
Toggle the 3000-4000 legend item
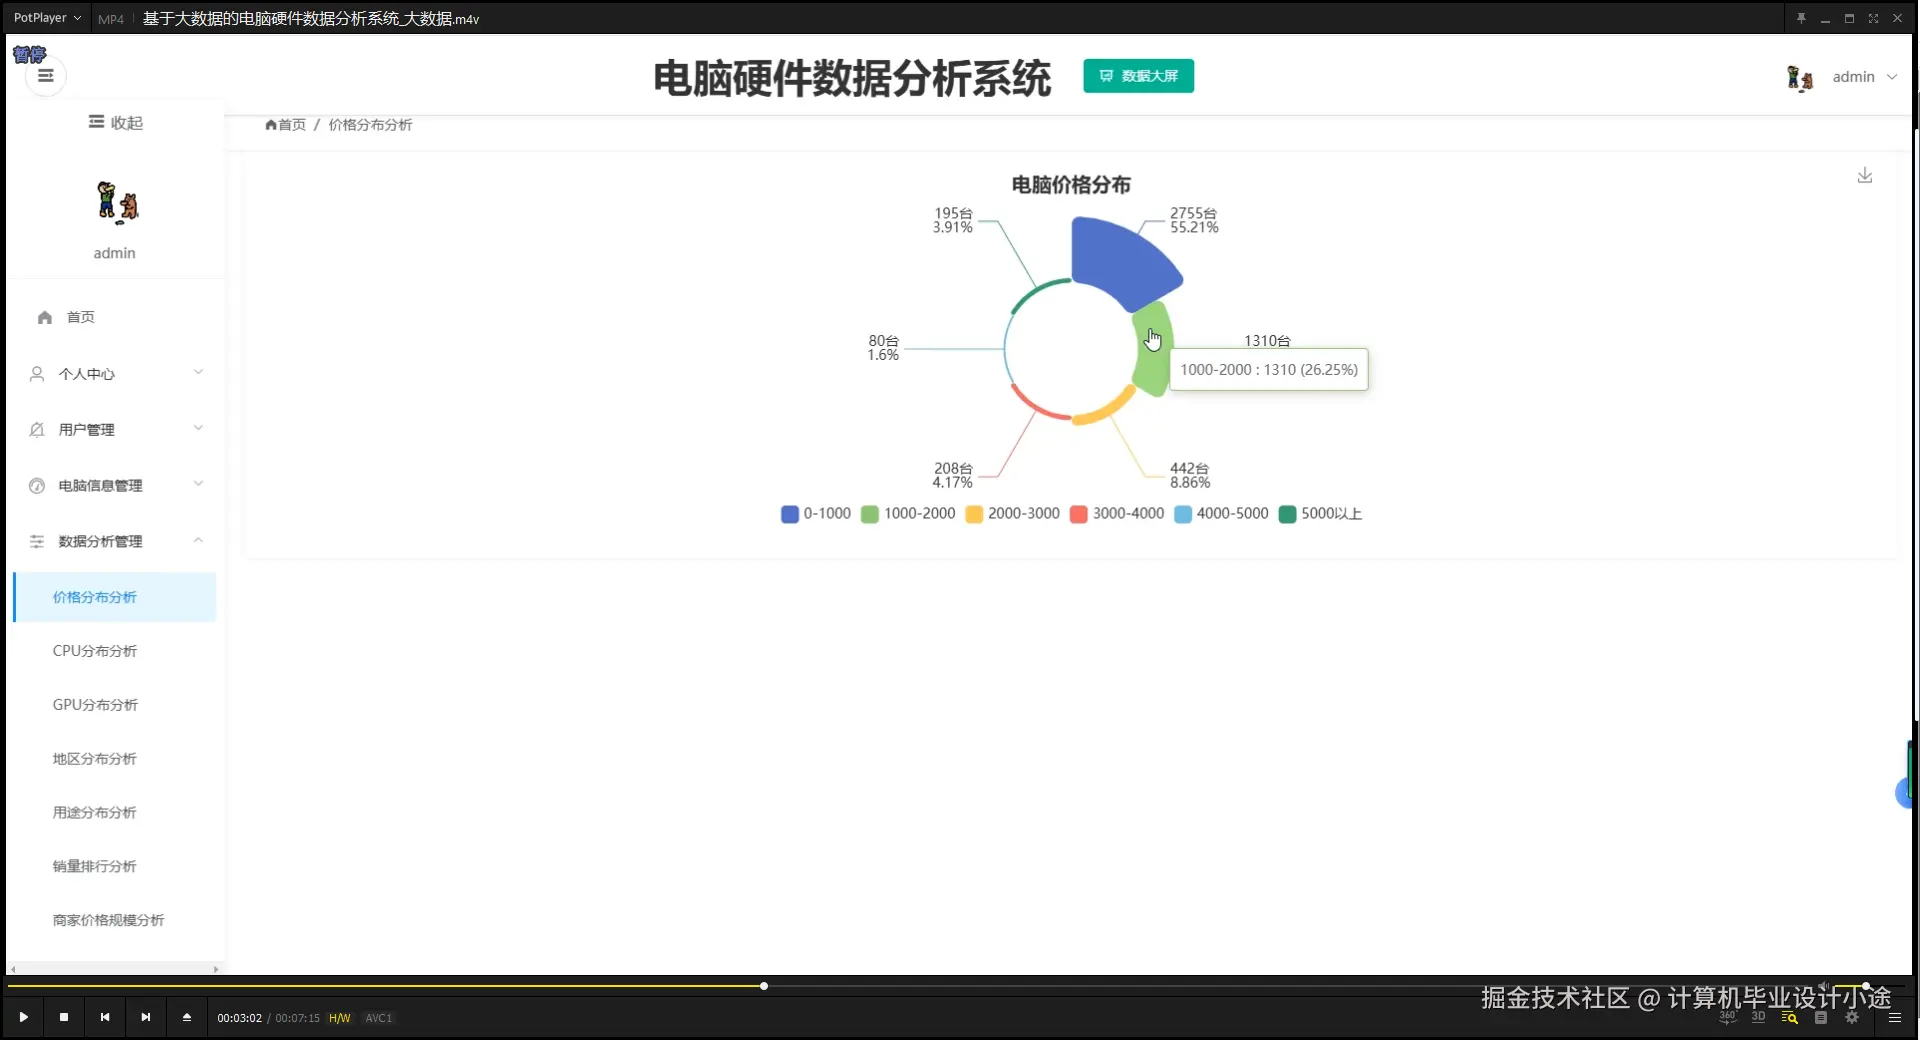1116,513
